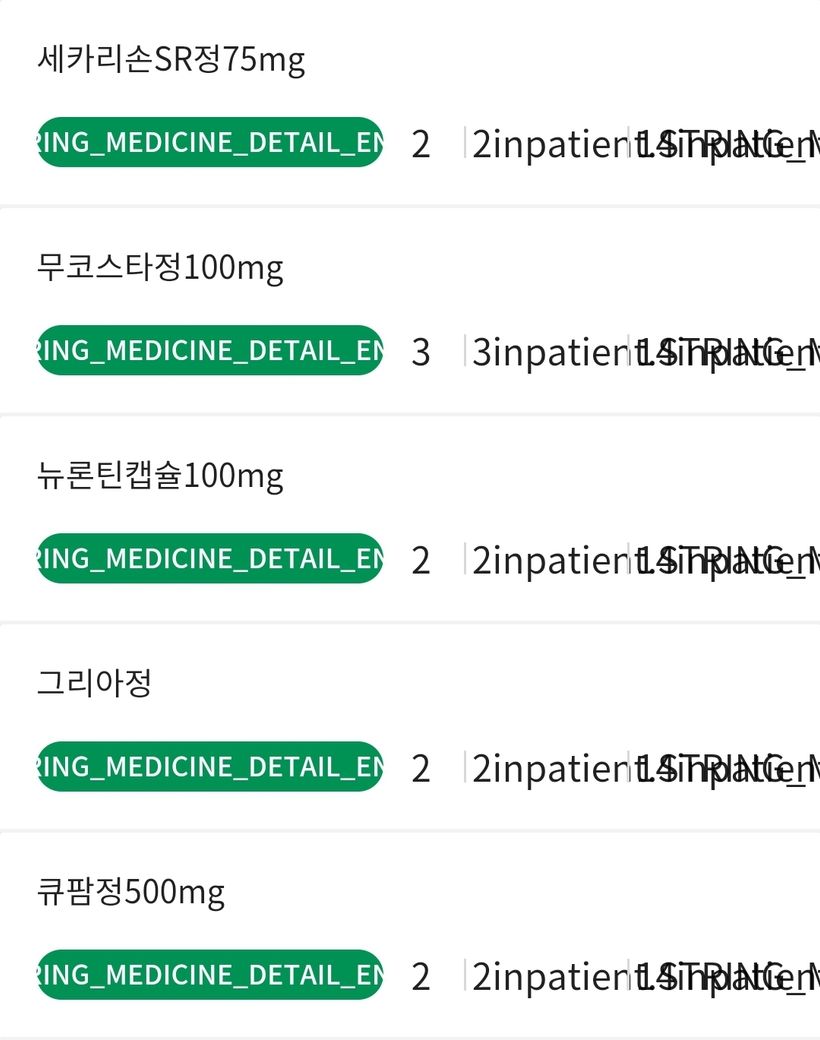Screen dimensions: 820x1040
Task: Click the dose count beside 세카리손SR정75mg's green badge
Action: coord(421,145)
